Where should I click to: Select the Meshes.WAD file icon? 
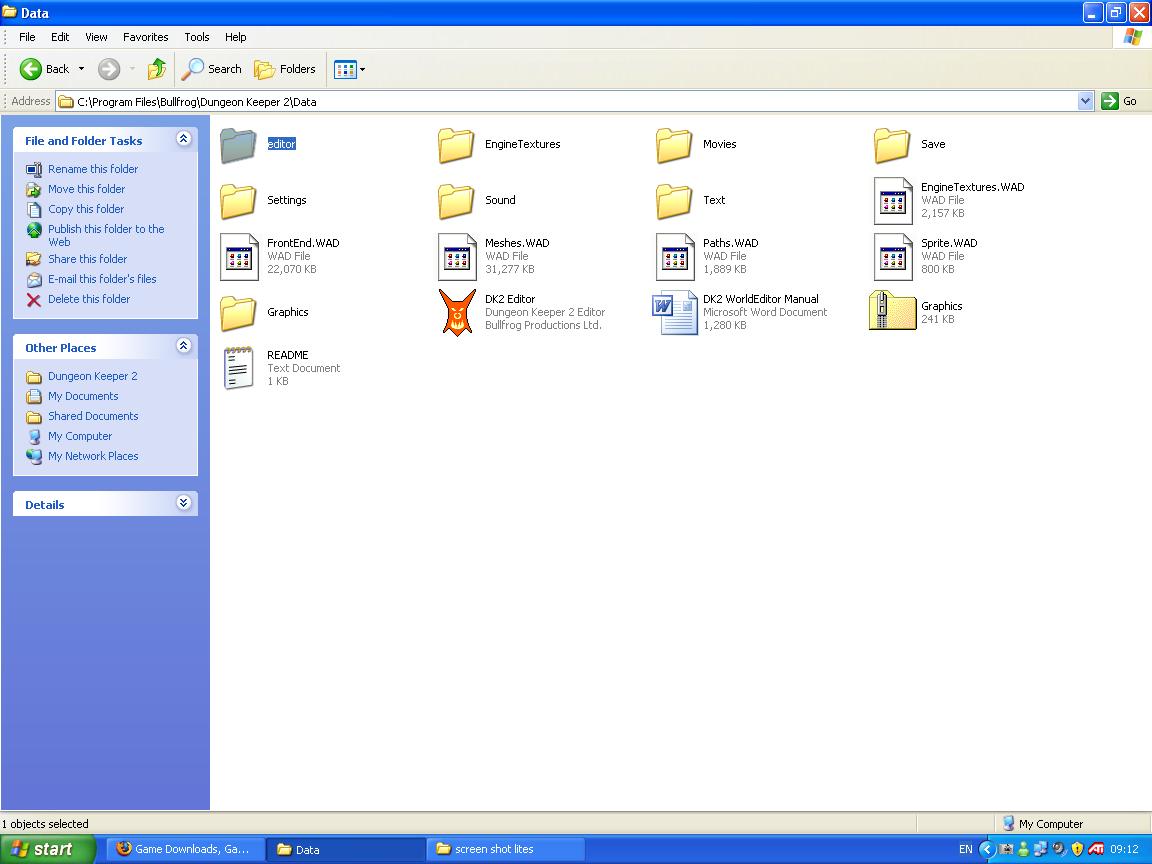coord(457,256)
